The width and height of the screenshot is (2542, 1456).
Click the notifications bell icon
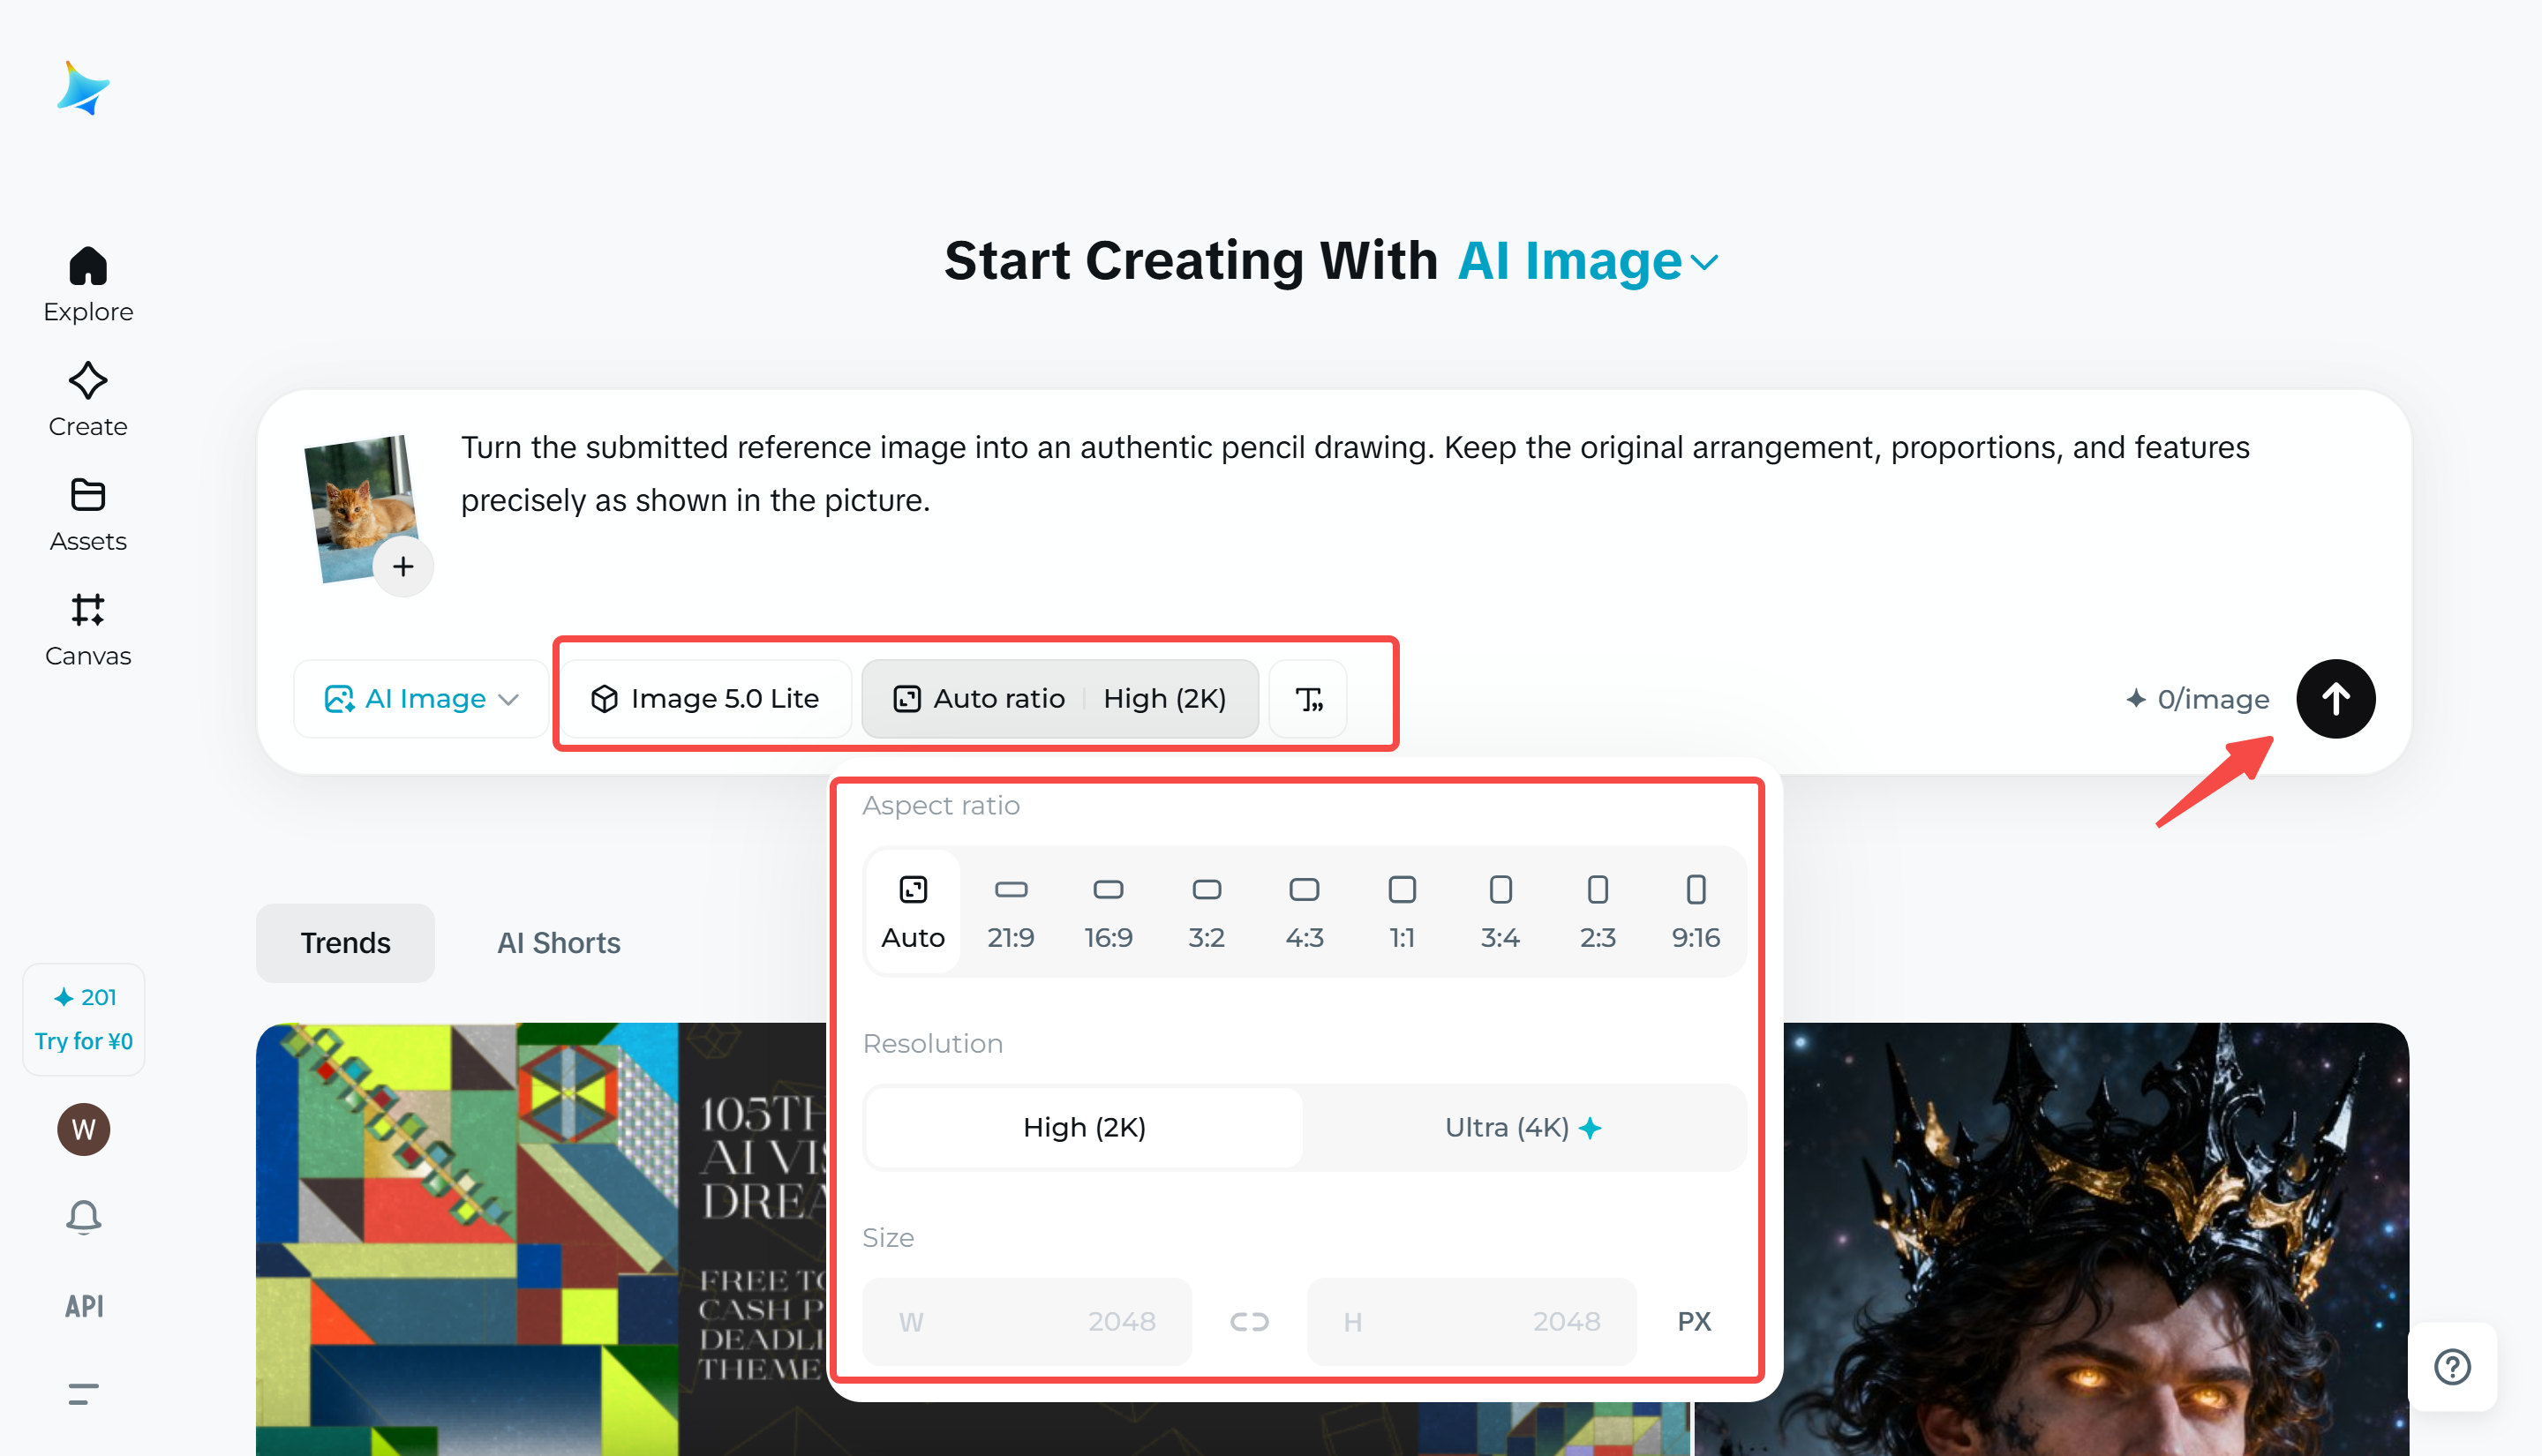click(x=84, y=1217)
